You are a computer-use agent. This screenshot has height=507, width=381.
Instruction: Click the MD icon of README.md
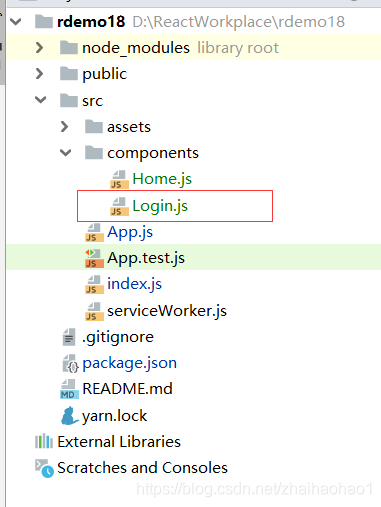[69, 389]
